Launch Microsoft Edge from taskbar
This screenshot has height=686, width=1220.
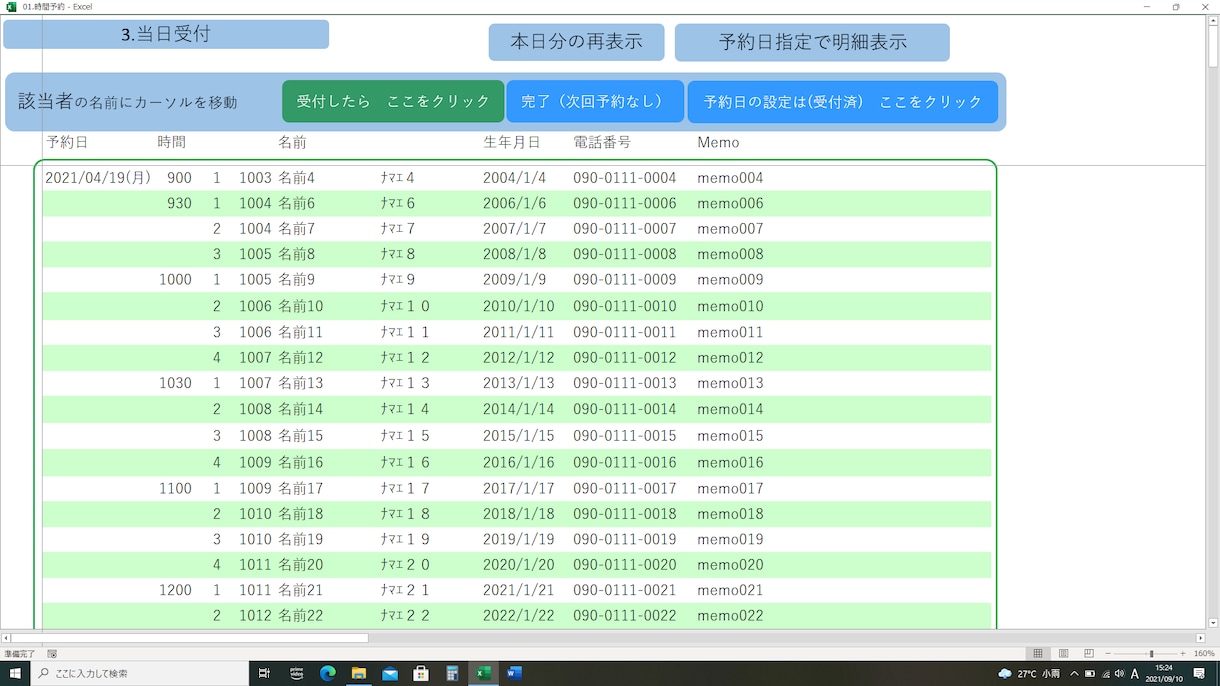click(327, 673)
